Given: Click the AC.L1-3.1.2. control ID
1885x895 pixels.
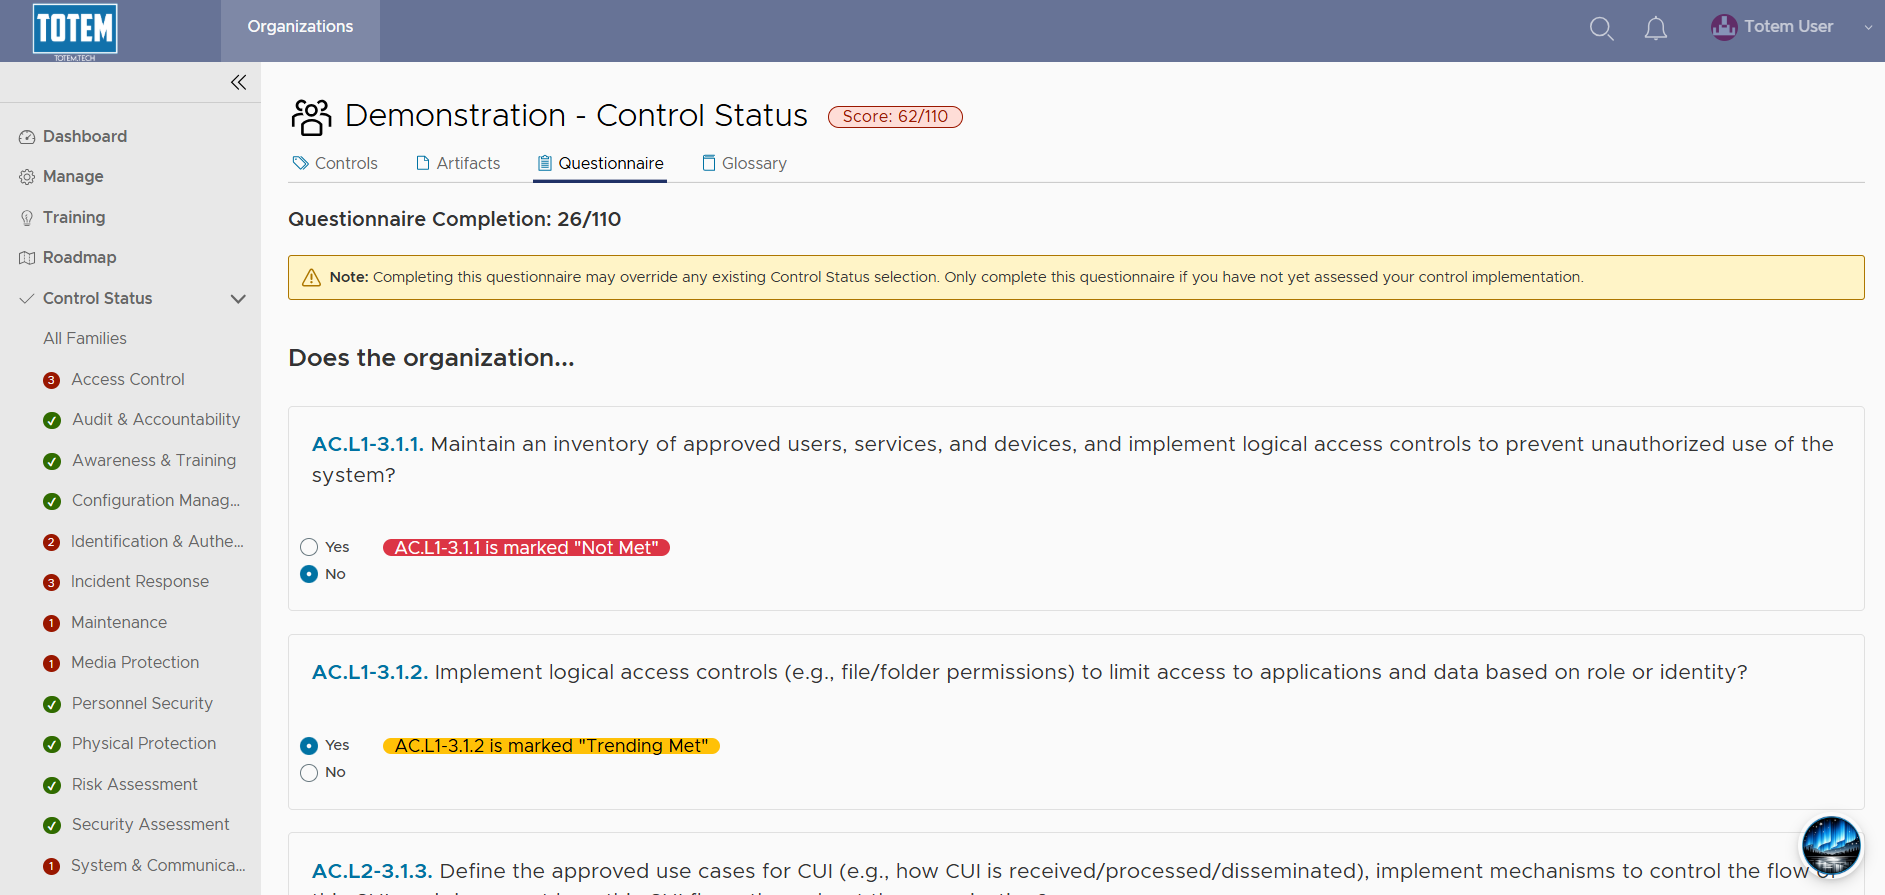Looking at the screenshot, I should click(370, 672).
